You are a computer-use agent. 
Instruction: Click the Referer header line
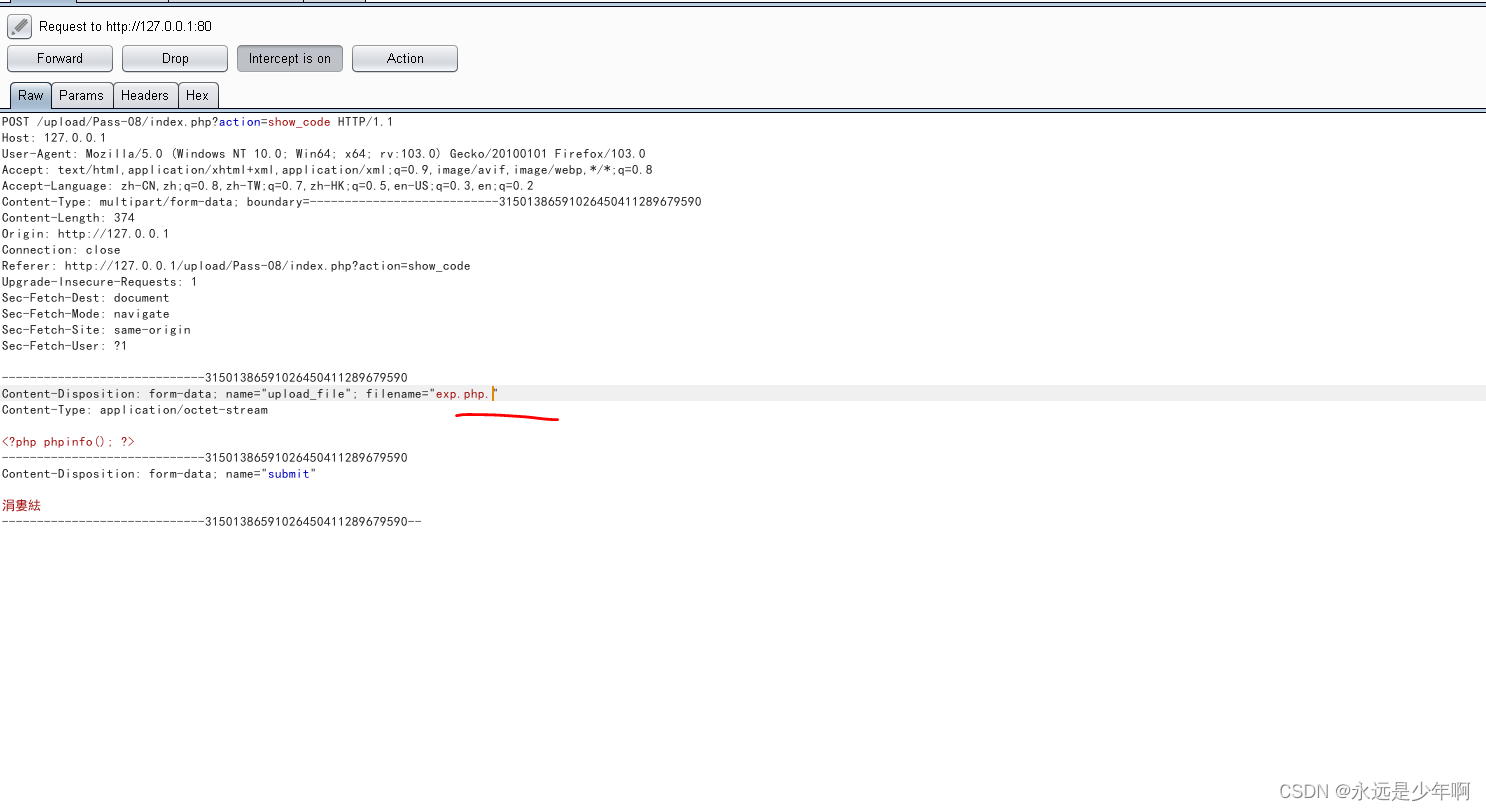click(236, 266)
